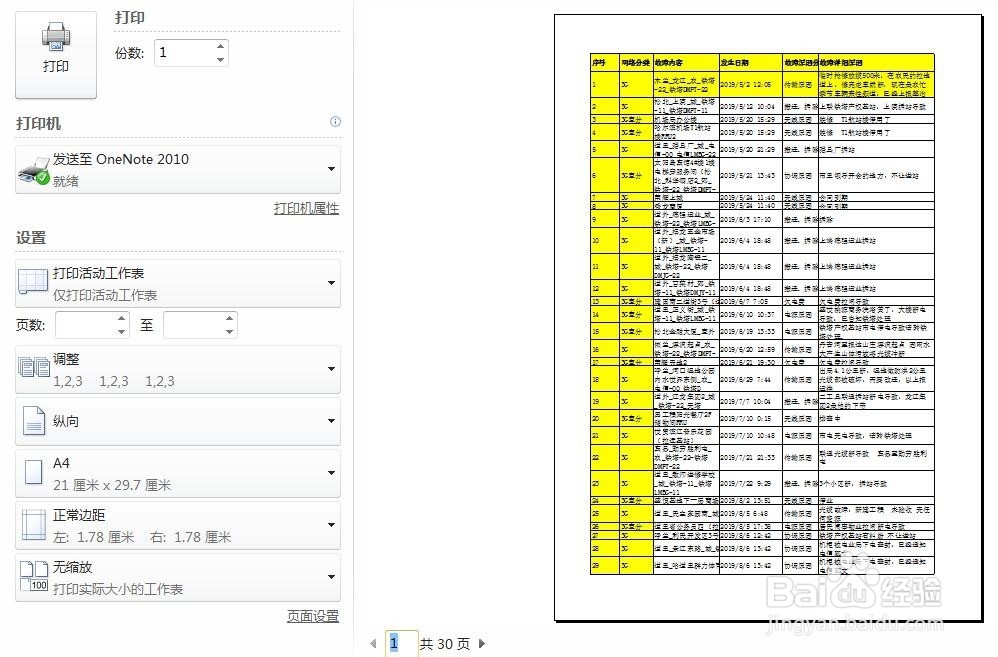
Task: Go to next preview page arrow
Action: point(482,644)
